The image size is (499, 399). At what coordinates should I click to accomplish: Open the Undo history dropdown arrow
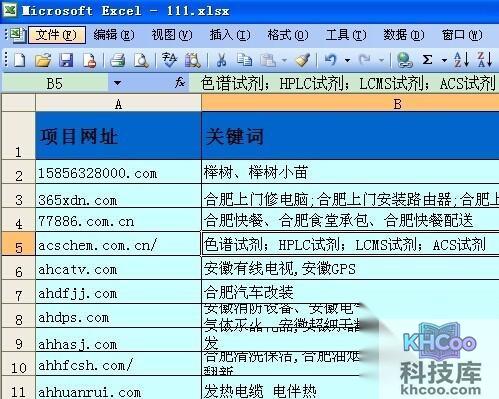[347, 61]
